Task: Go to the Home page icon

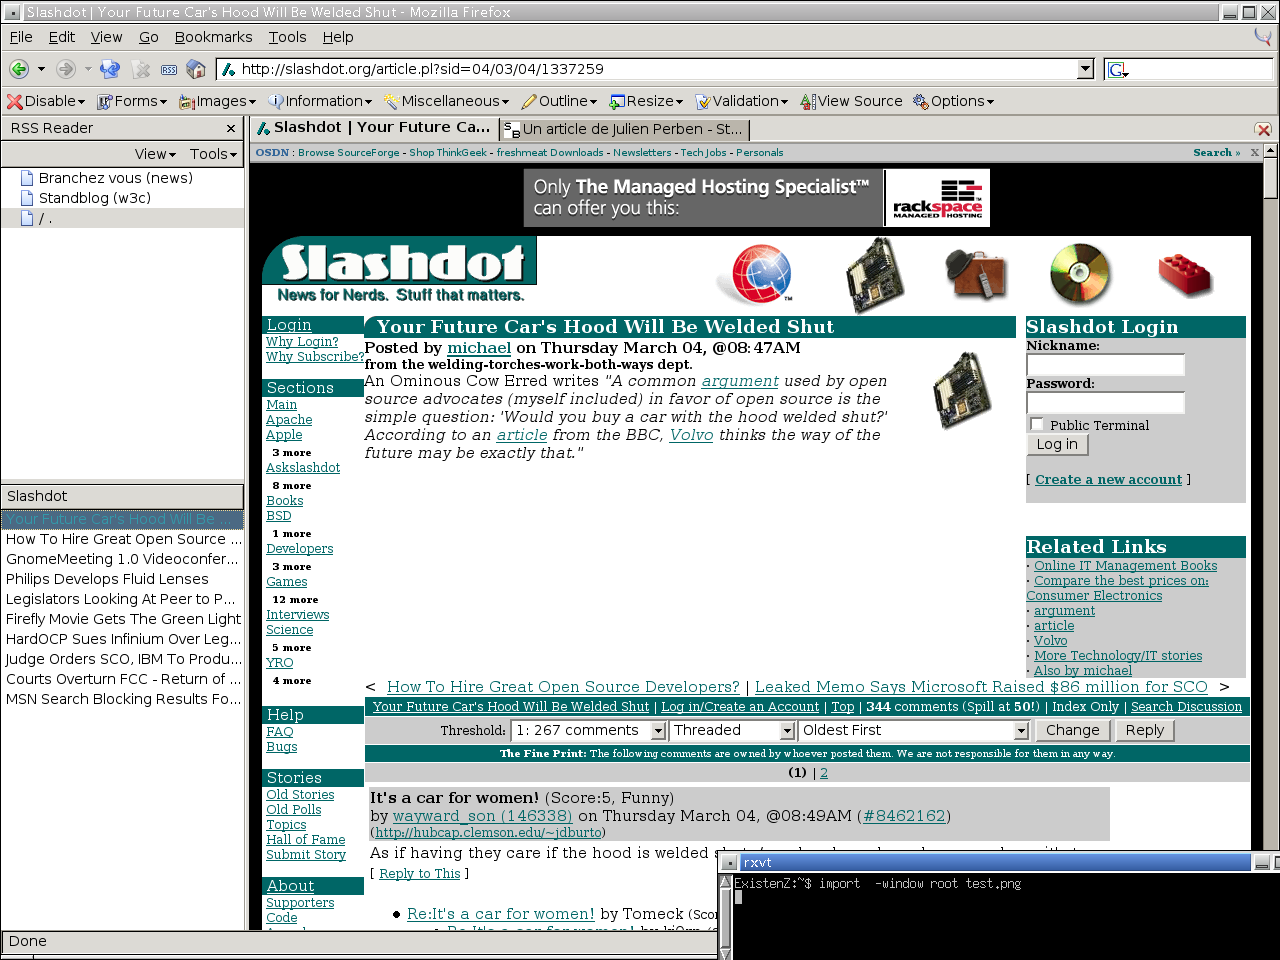Action: pyautogui.click(x=196, y=69)
